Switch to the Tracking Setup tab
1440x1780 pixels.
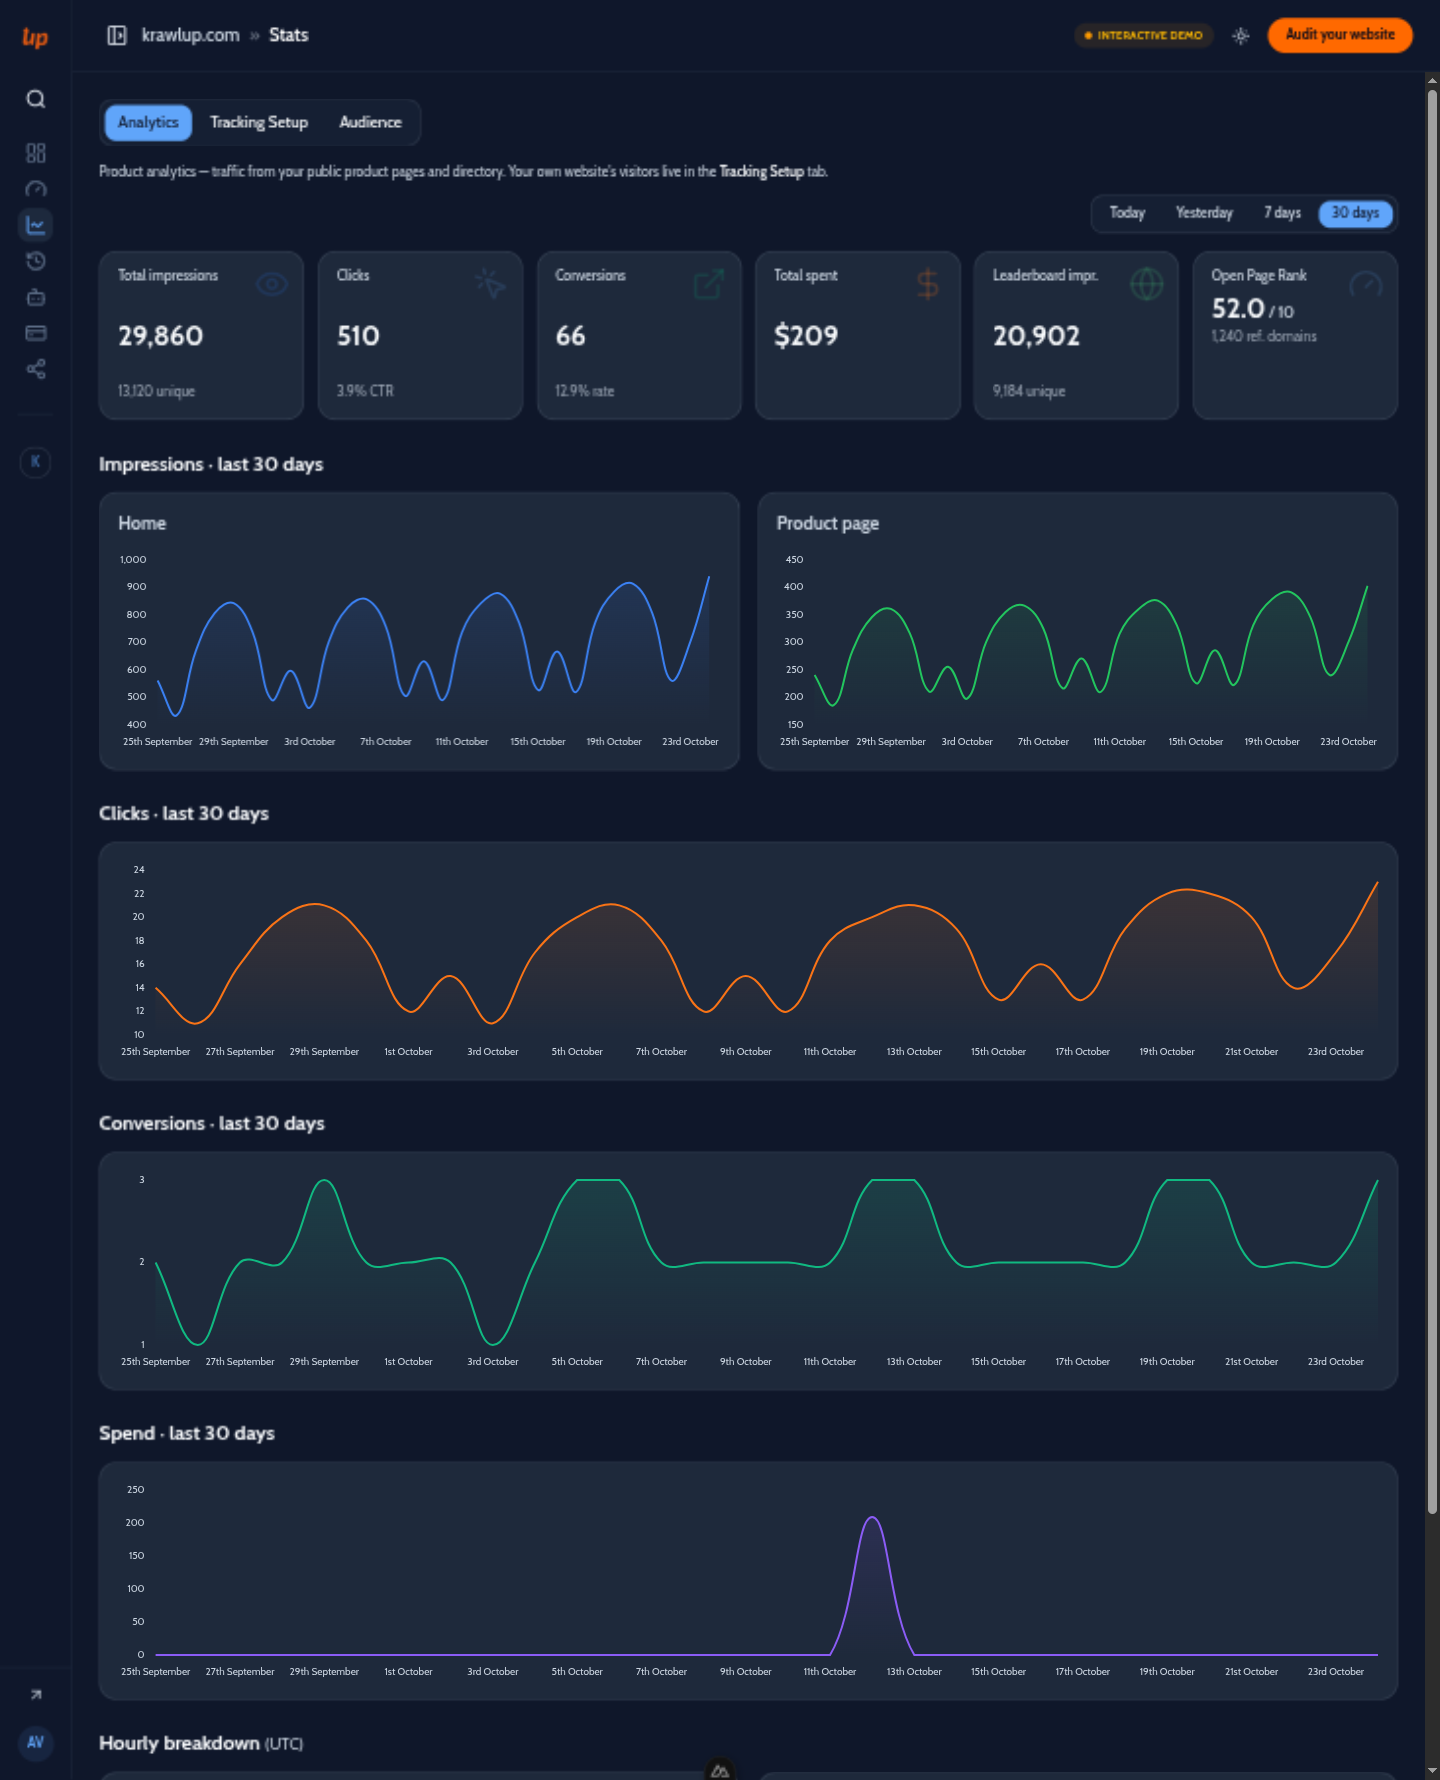pos(259,122)
